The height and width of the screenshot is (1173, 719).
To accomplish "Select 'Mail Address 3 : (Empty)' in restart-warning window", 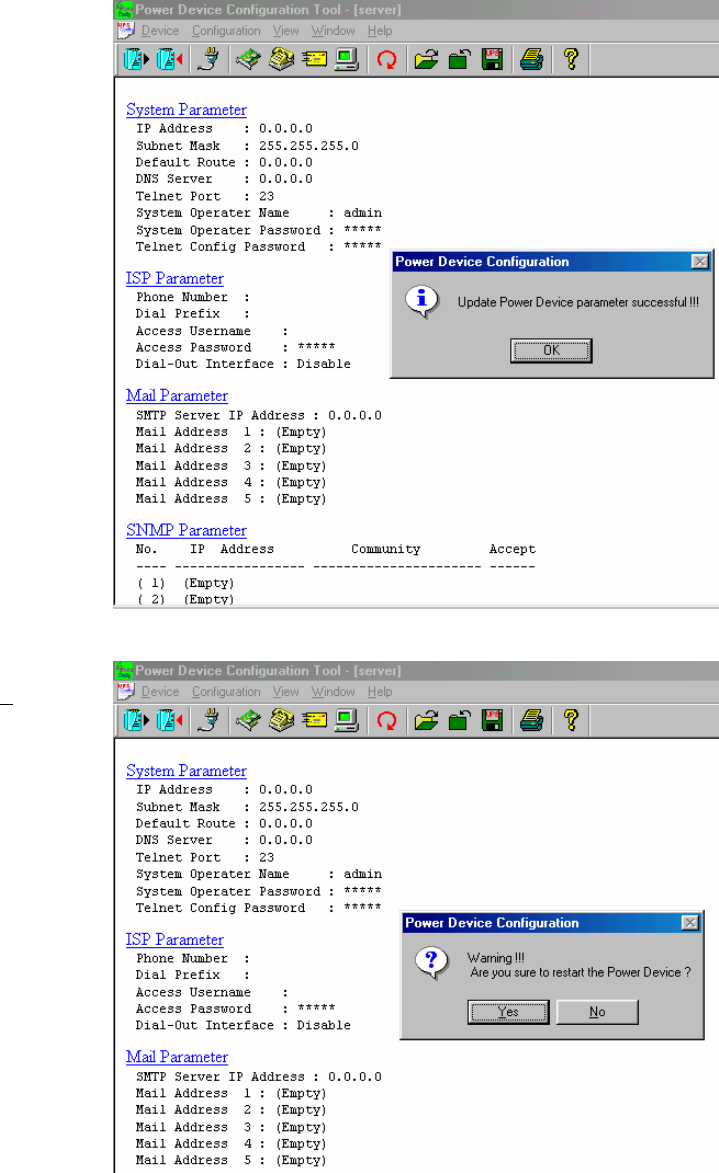I will pyautogui.click(x=231, y=1127).
